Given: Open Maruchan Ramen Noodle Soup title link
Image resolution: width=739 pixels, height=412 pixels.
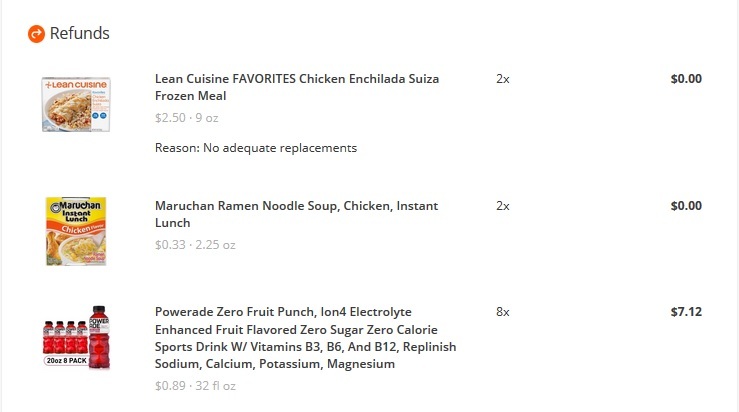Looking at the screenshot, I should click(x=296, y=214).
